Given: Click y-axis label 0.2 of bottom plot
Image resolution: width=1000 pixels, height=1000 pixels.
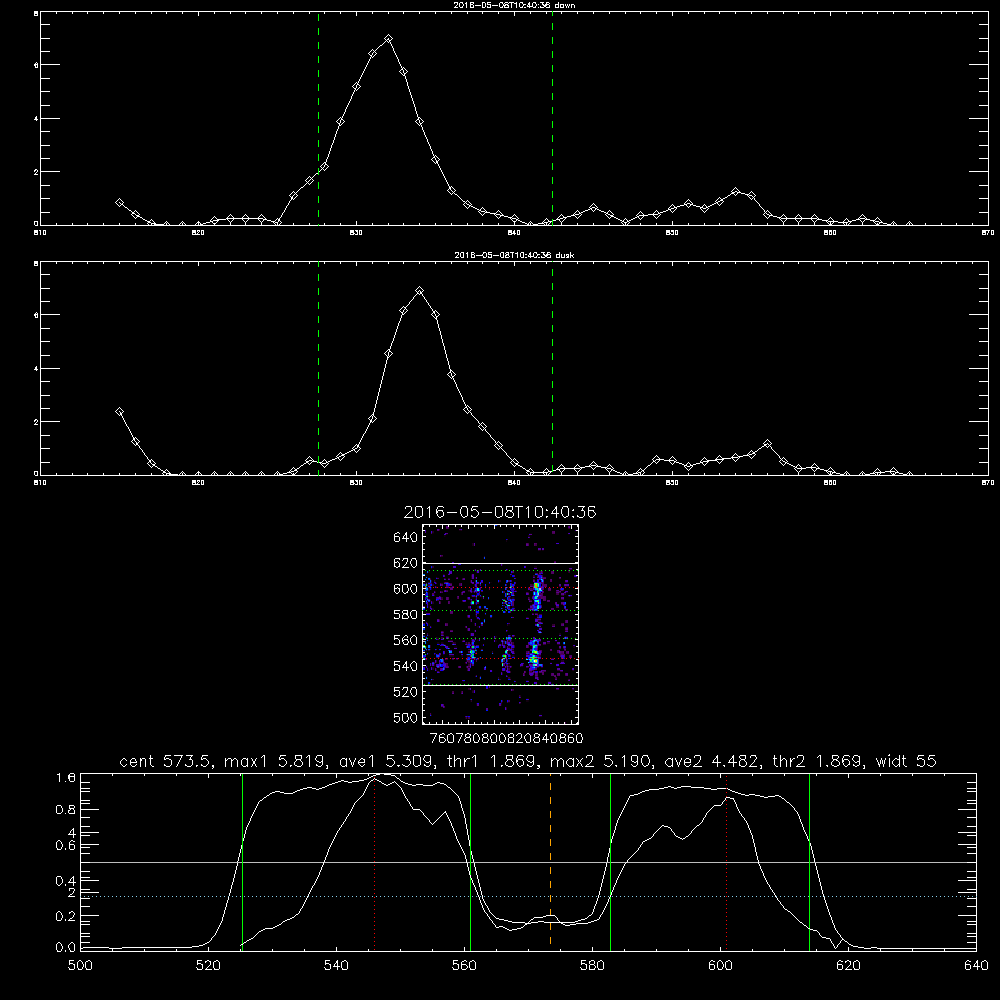Looking at the screenshot, I should point(66,916).
